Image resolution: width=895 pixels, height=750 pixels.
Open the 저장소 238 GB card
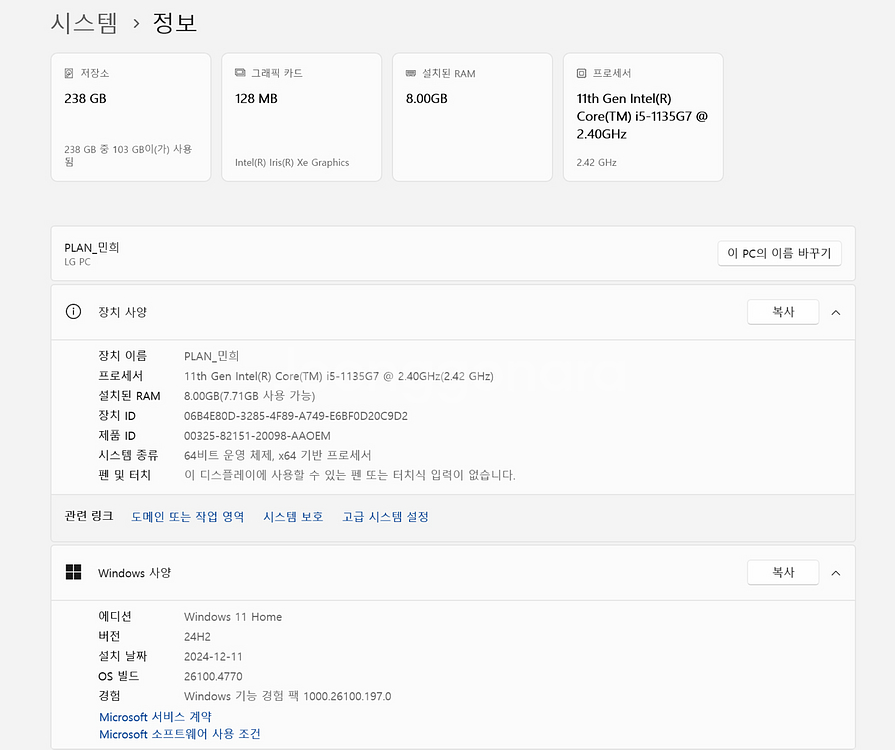pos(131,117)
